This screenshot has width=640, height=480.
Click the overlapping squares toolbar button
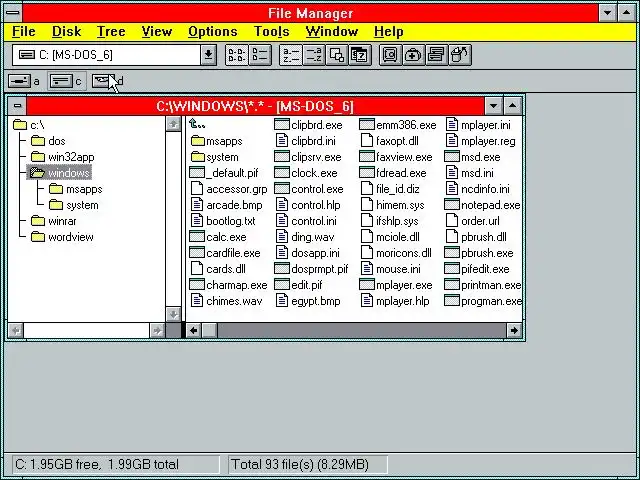(x=337, y=55)
